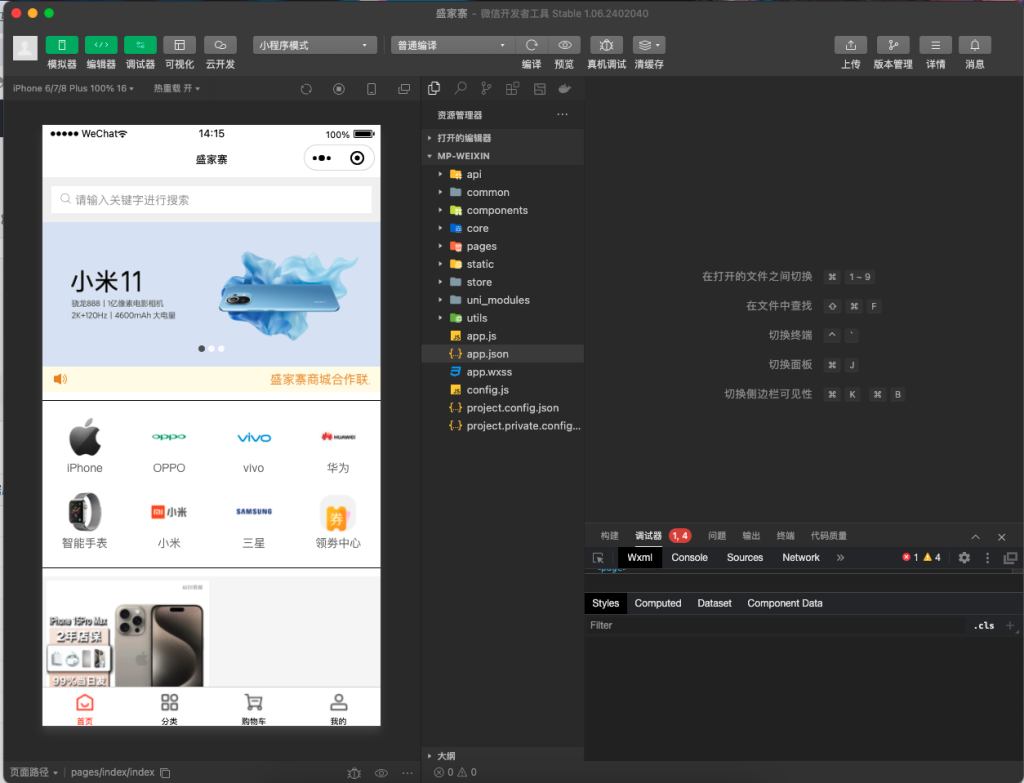The width and height of the screenshot is (1024, 783).
Task: Click the simulator stop record icon
Action: pos(339,89)
